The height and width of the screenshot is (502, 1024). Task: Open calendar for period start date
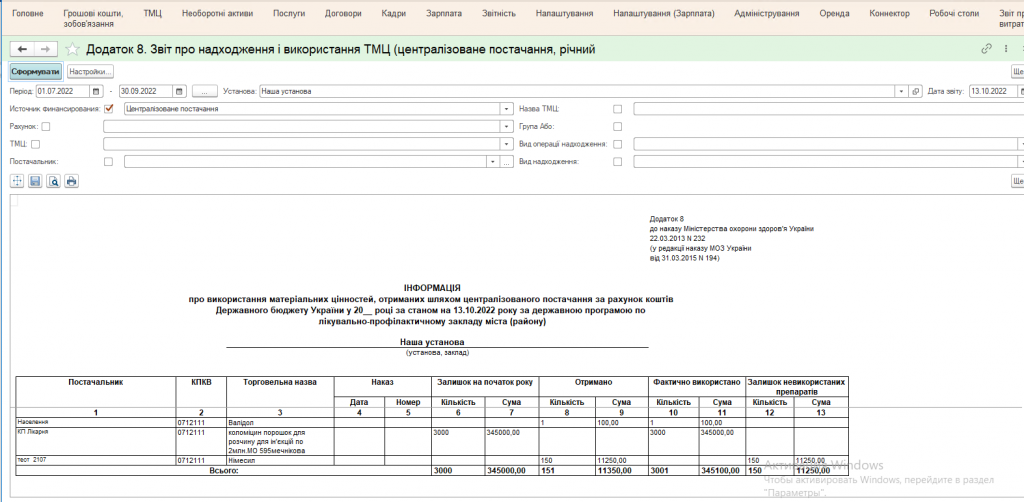(x=98, y=91)
